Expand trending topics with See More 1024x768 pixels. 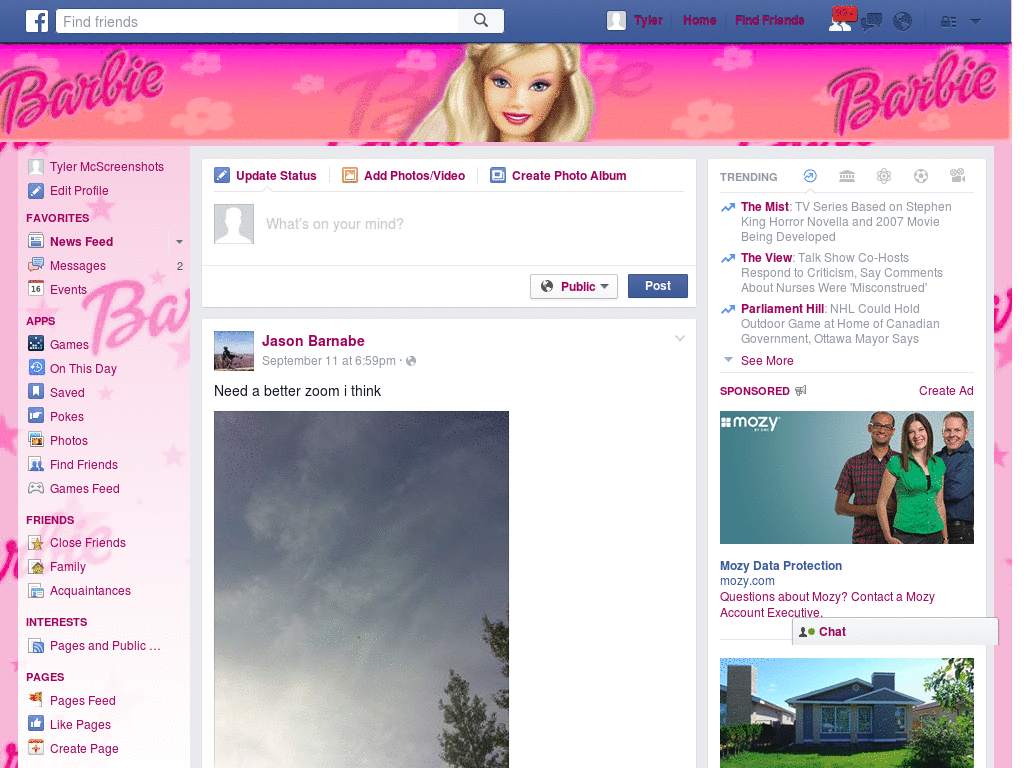click(766, 360)
